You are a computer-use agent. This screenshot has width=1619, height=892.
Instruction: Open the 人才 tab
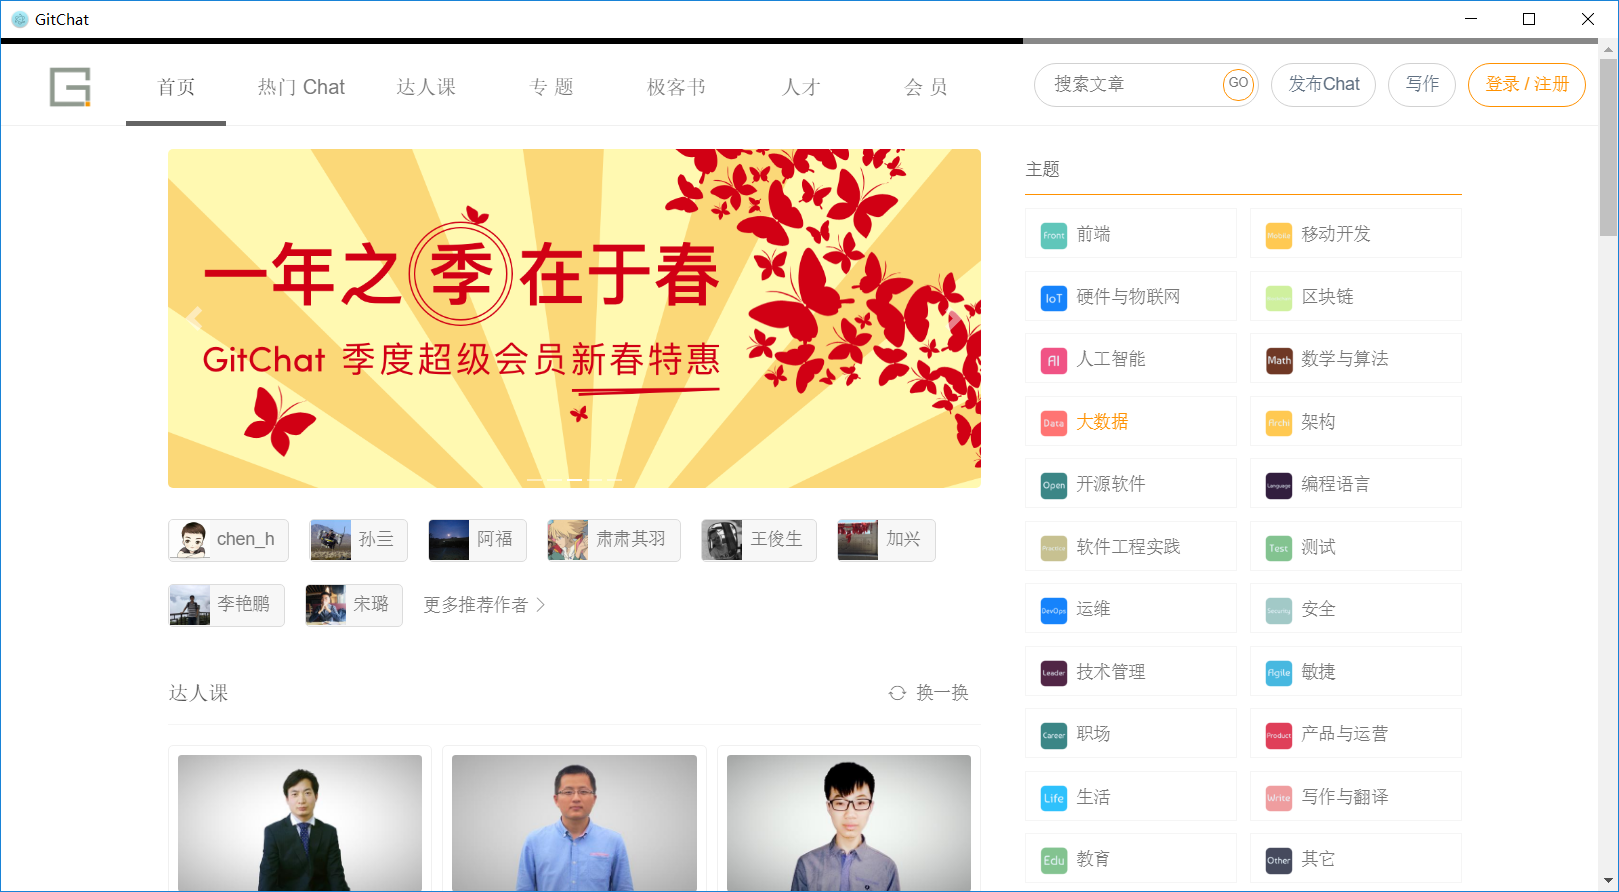801,87
